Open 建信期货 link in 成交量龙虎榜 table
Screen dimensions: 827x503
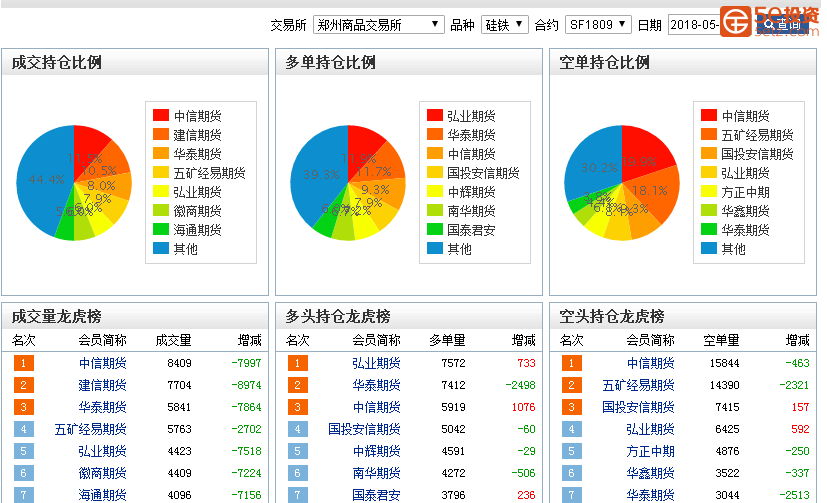point(102,385)
